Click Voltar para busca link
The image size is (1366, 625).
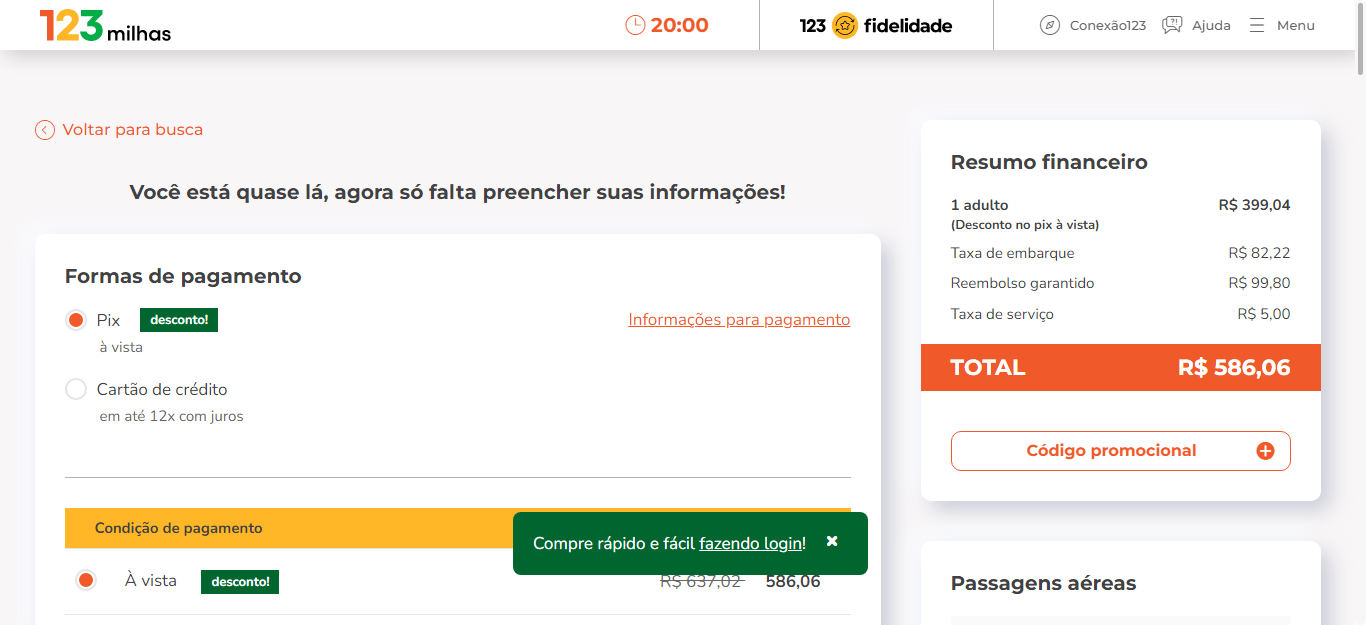(x=133, y=130)
